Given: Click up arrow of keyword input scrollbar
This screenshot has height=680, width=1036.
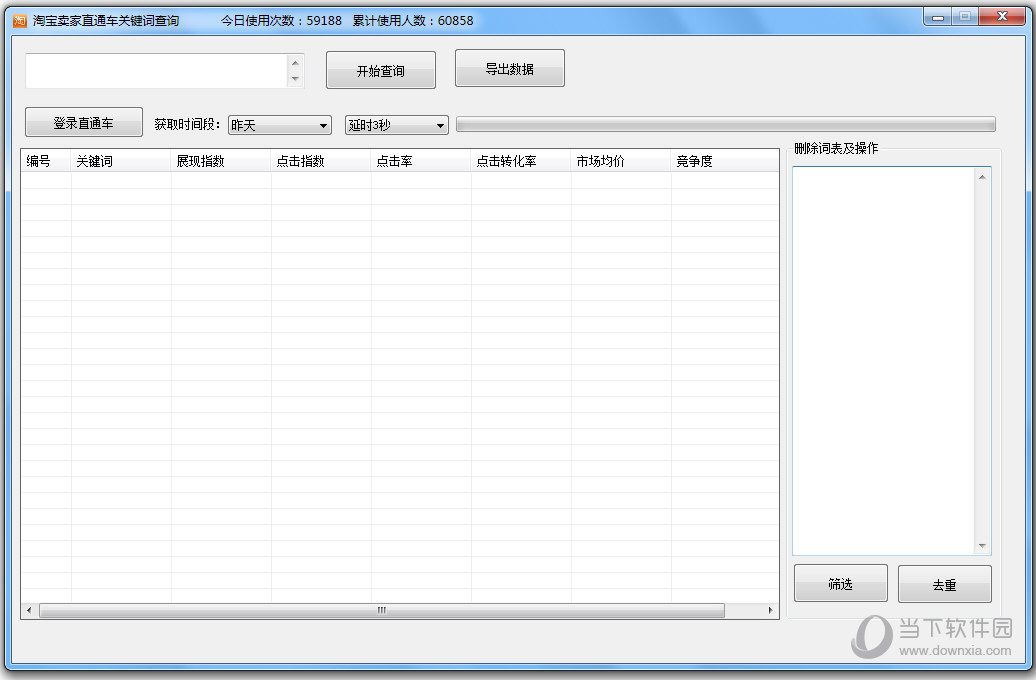Looking at the screenshot, I should [295, 63].
